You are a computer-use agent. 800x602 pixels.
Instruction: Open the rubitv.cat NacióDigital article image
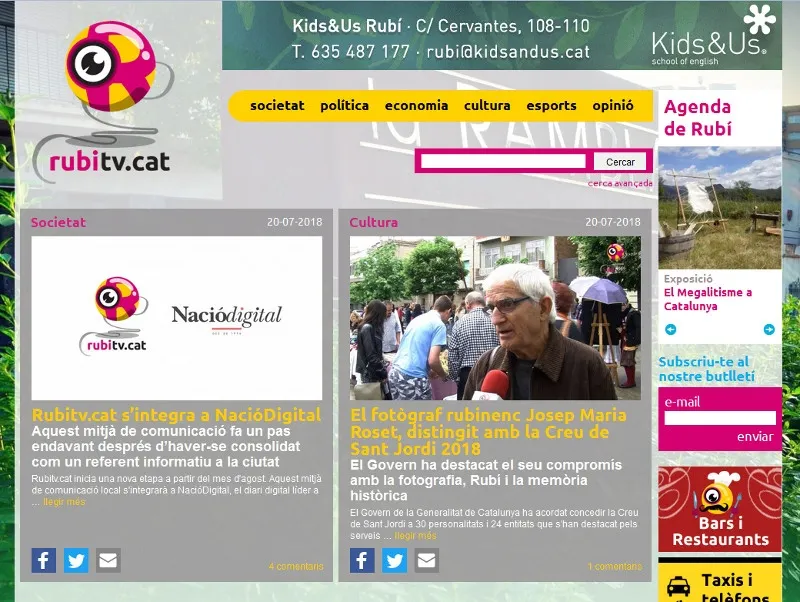click(177, 318)
